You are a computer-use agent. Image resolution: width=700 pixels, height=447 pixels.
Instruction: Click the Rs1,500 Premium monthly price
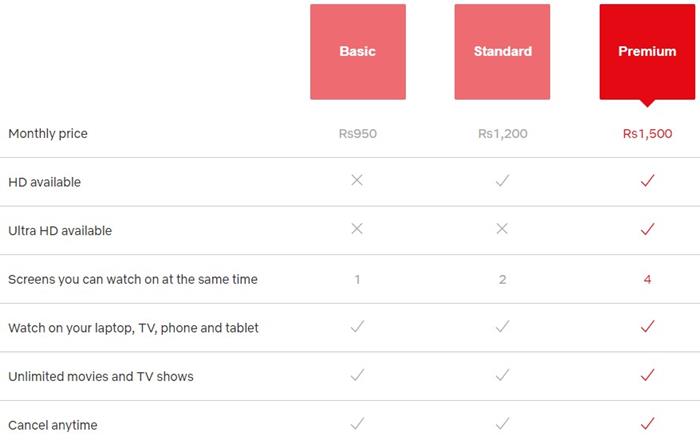(x=647, y=133)
